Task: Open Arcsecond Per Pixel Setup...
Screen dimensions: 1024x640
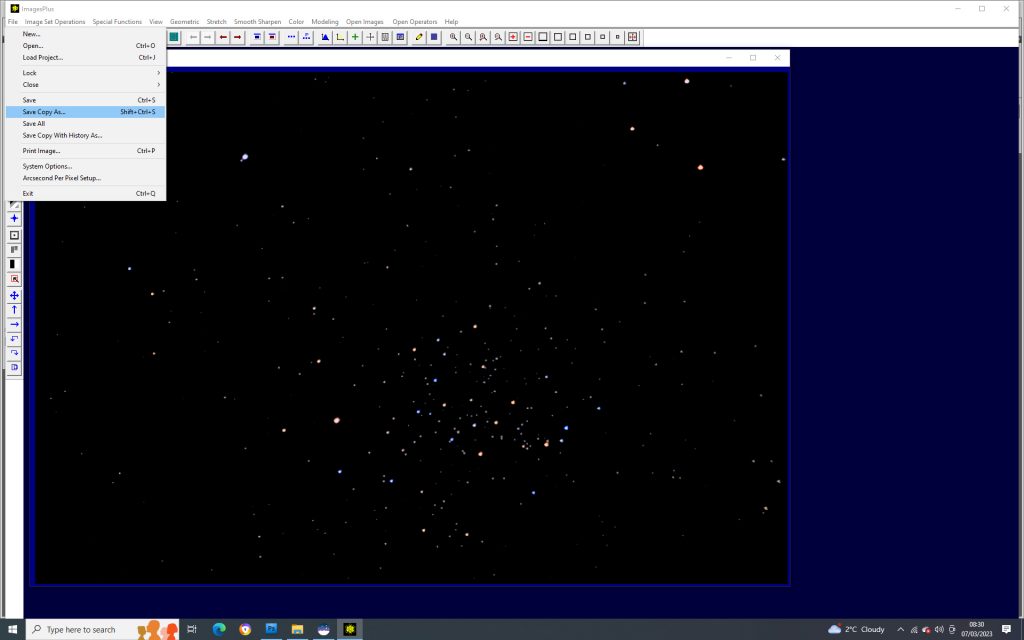Action: (86, 178)
